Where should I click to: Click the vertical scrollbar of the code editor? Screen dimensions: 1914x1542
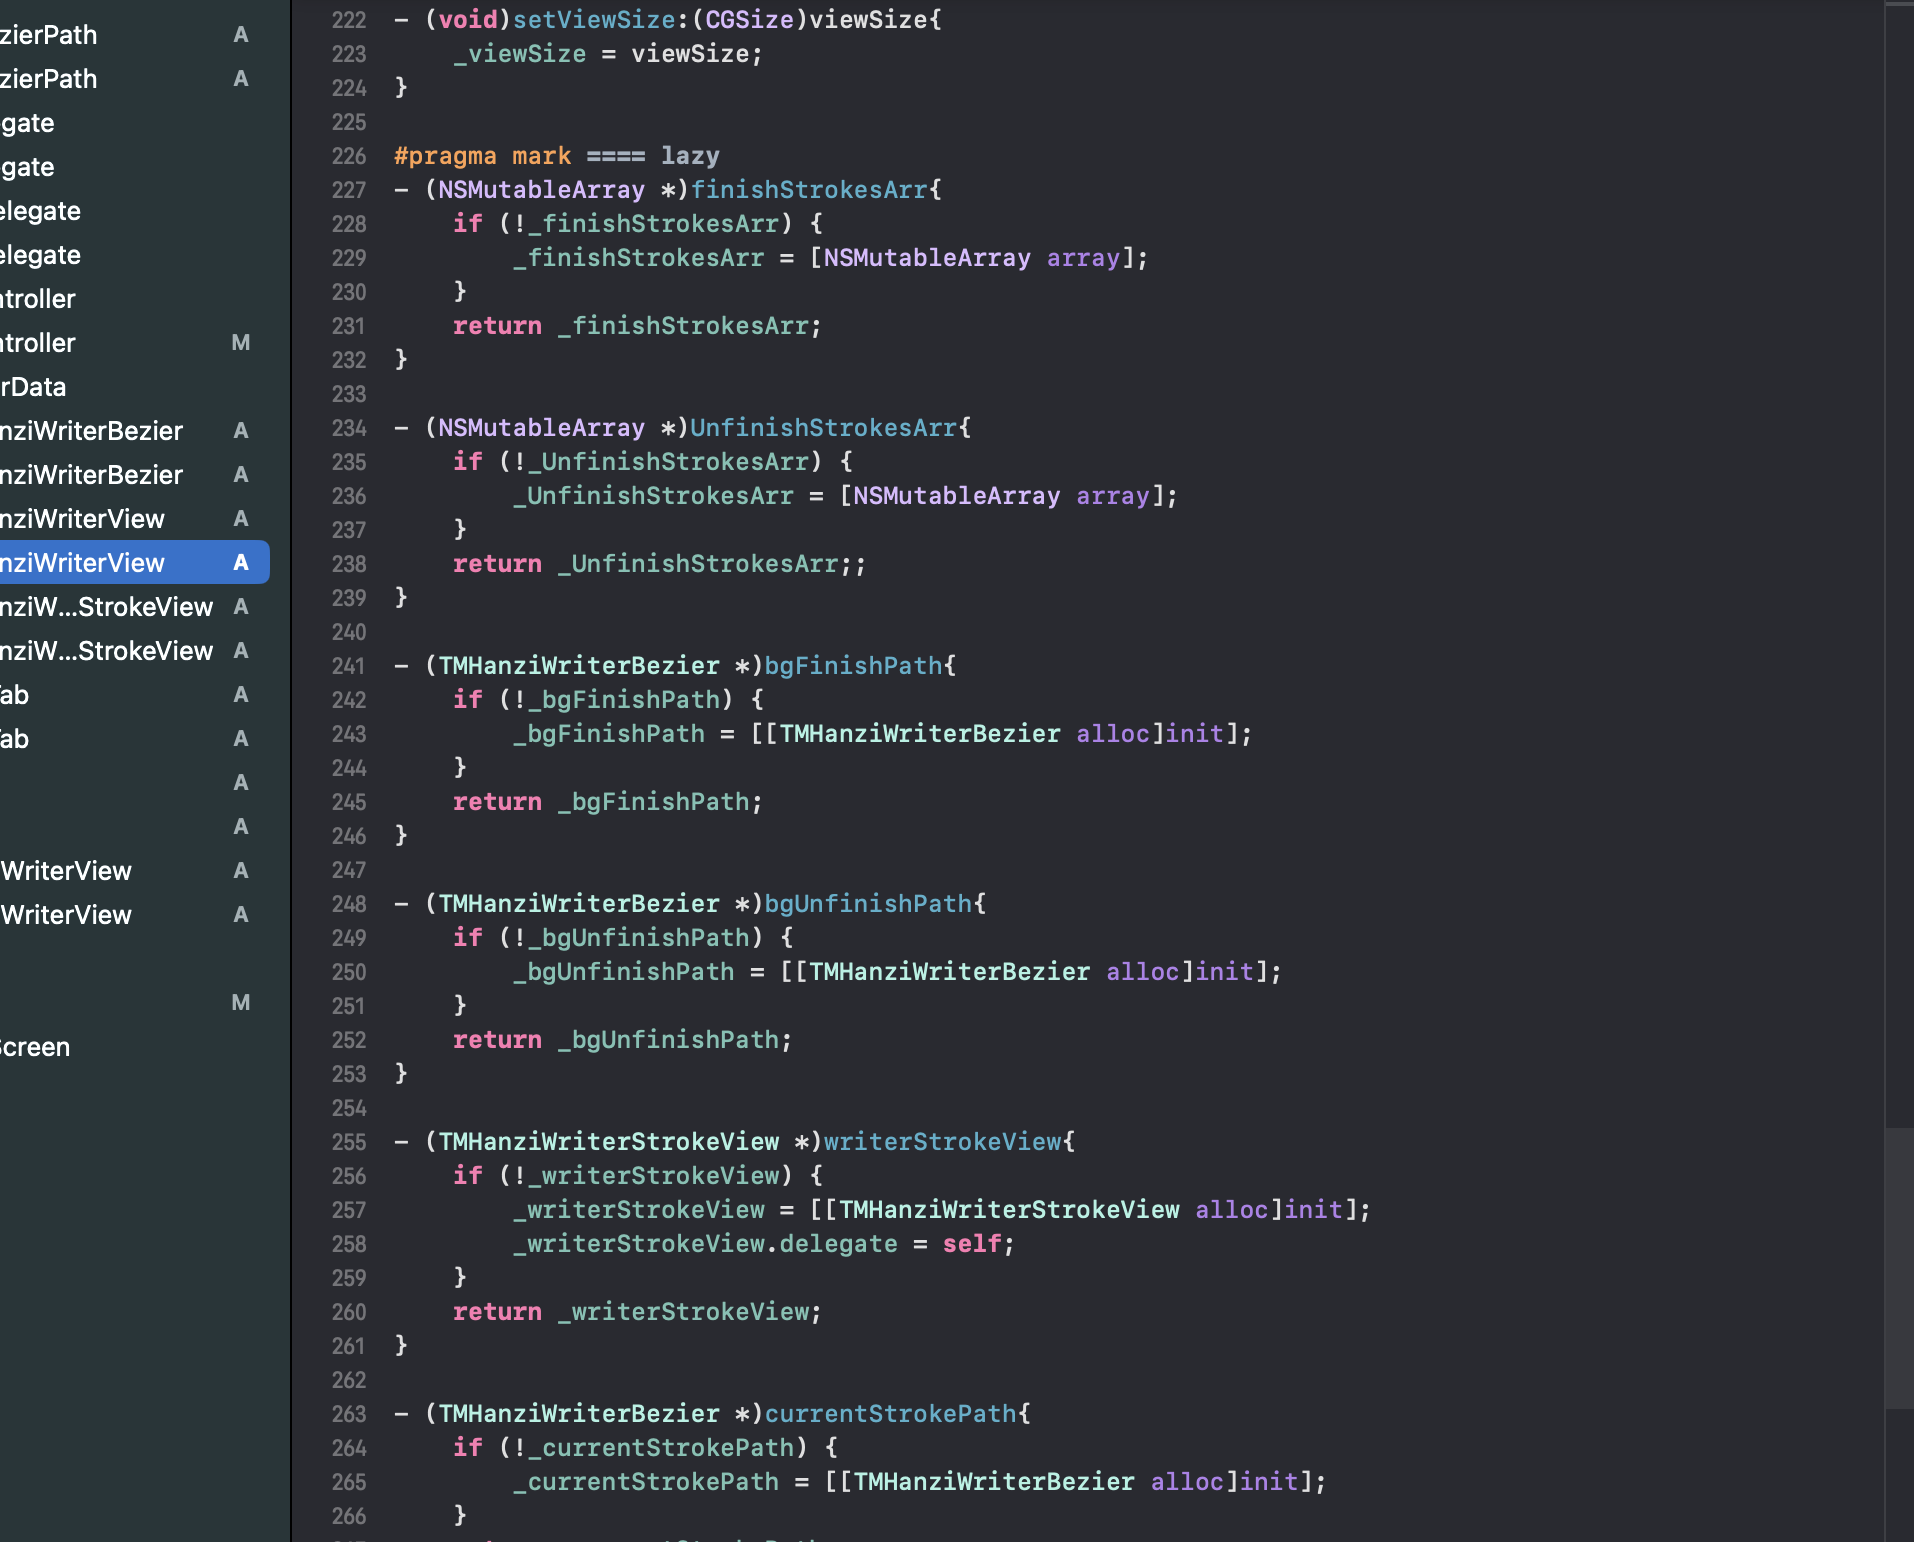coord(1899,1268)
